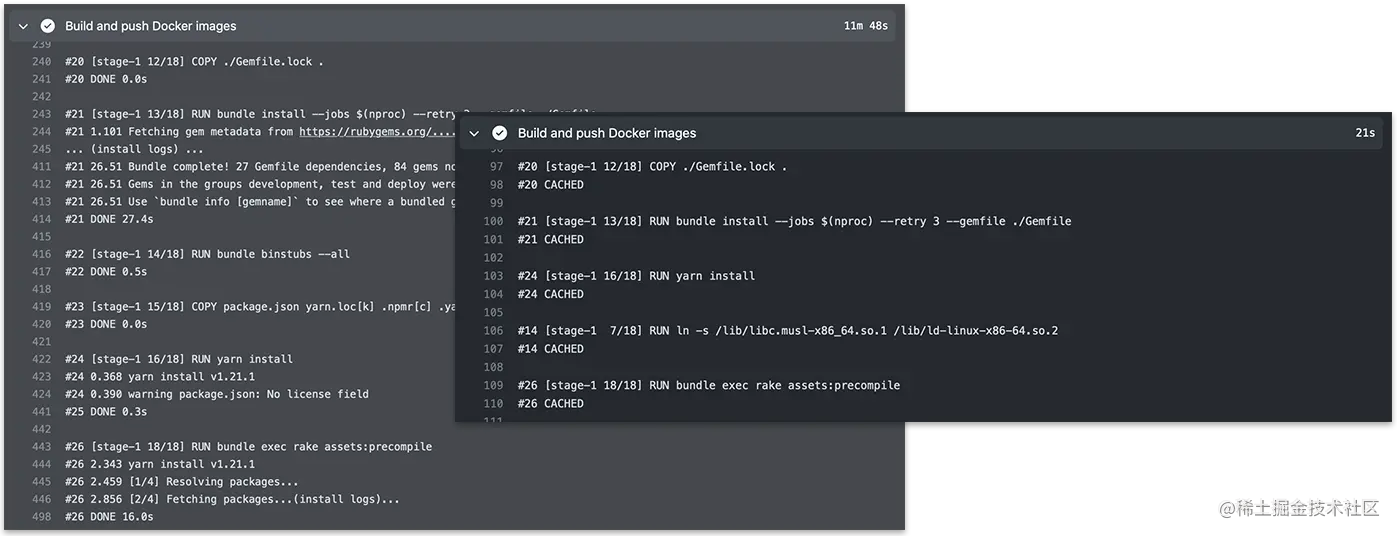Collapse the 11m 48s Build and push step chevron

point(23,26)
